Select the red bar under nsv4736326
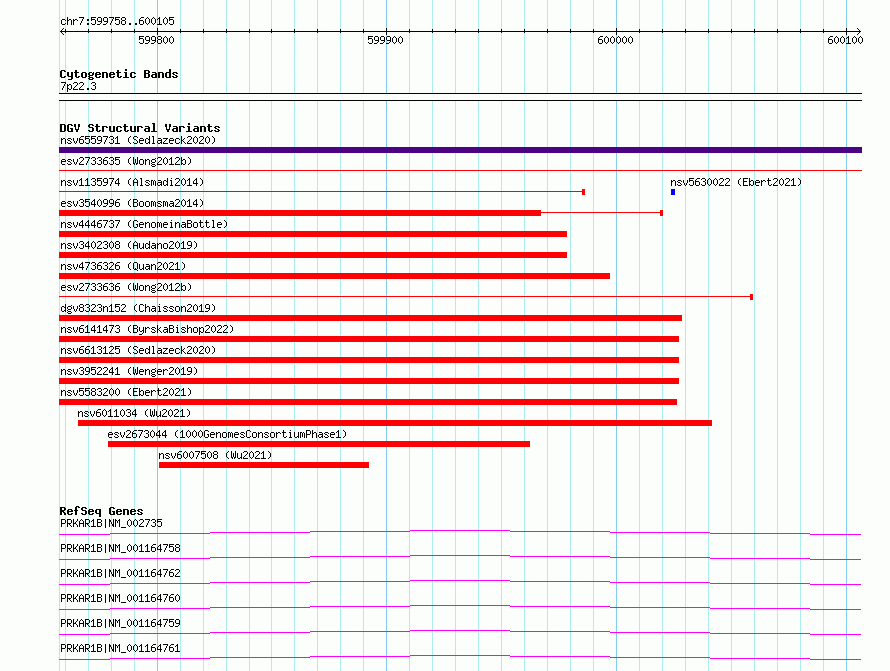890x671 pixels. click(x=334, y=276)
